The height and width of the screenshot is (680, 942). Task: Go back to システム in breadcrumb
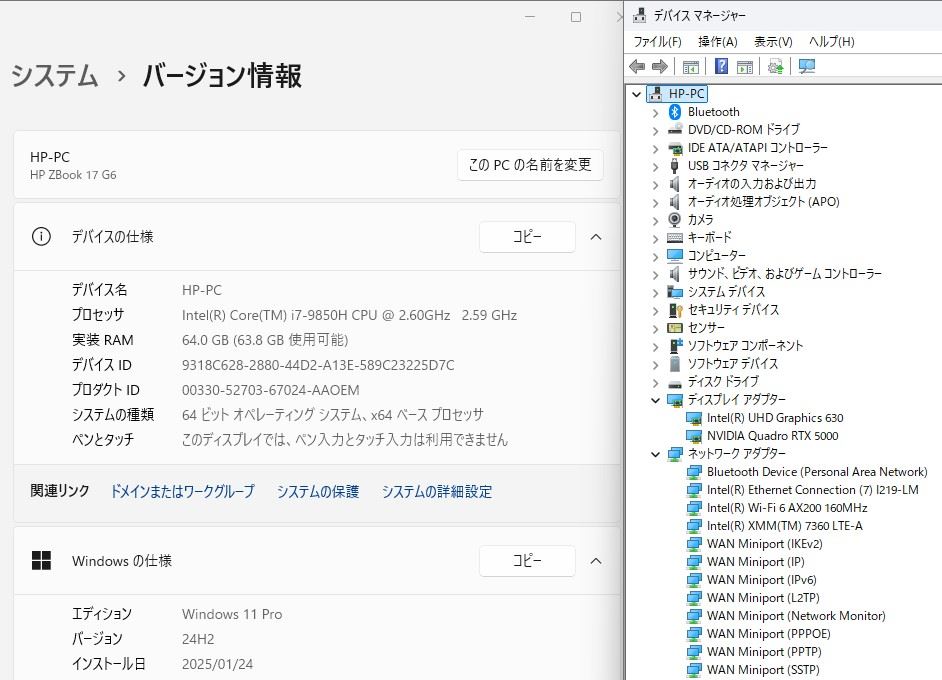(55, 76)
